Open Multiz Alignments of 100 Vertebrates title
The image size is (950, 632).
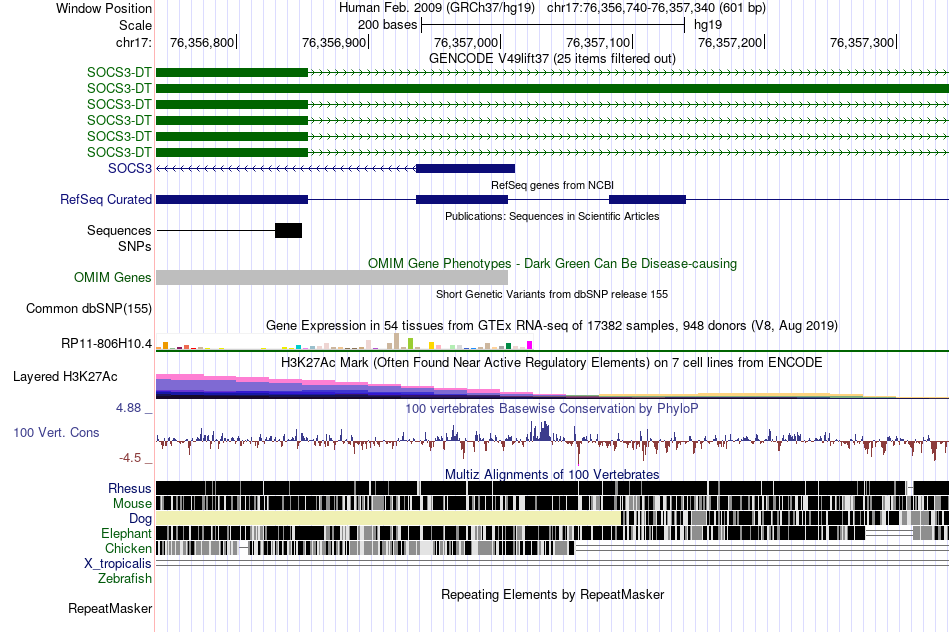pyautogui.click(x=552, y=474)
